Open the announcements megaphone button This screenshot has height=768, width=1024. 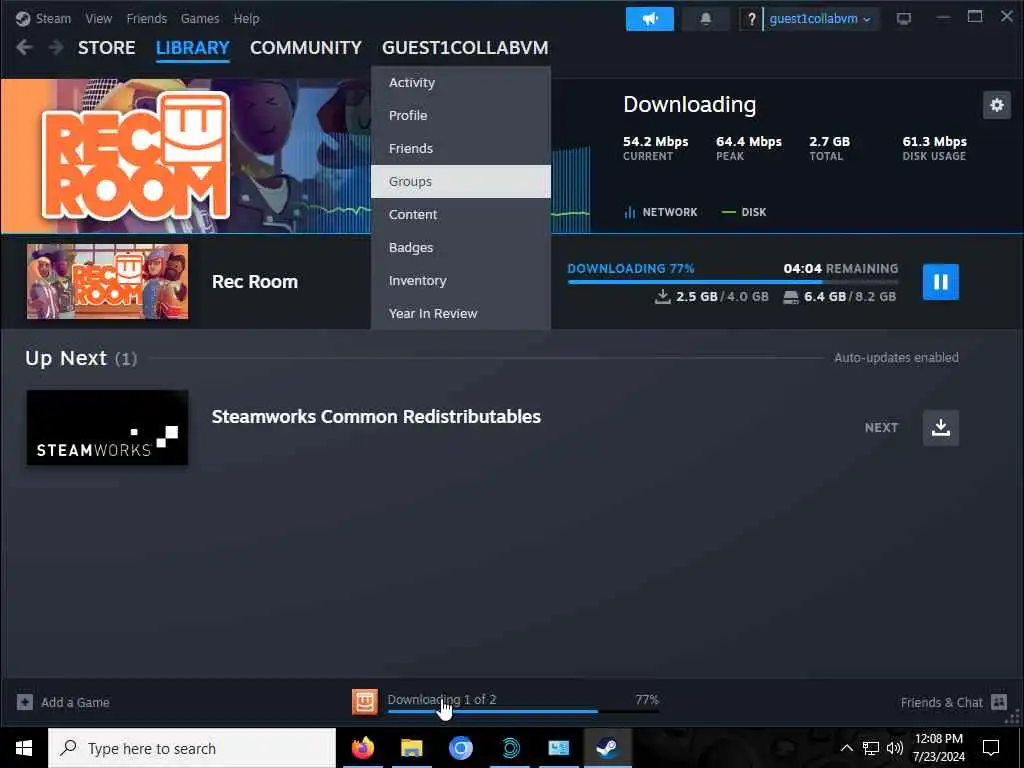coord(649,19)
